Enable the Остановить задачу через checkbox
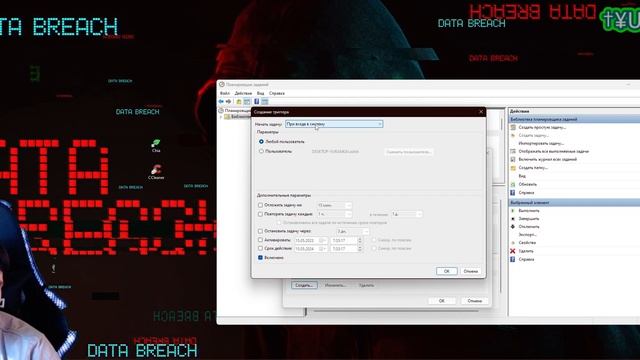This screenshot has height=360, width=640. 260,231
